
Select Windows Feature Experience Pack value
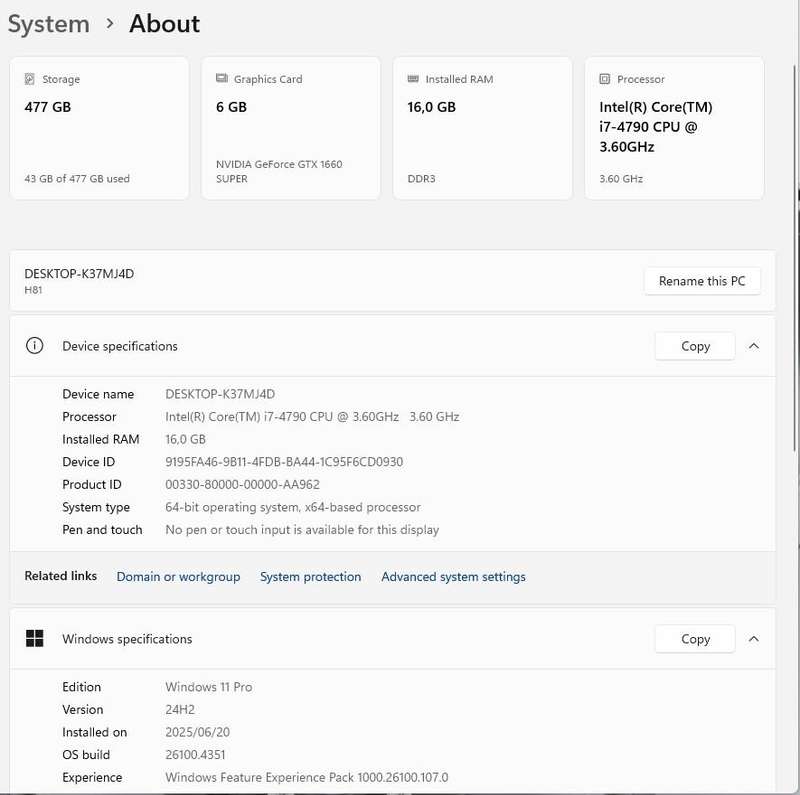pyautogui.click(x=307, y=777)
